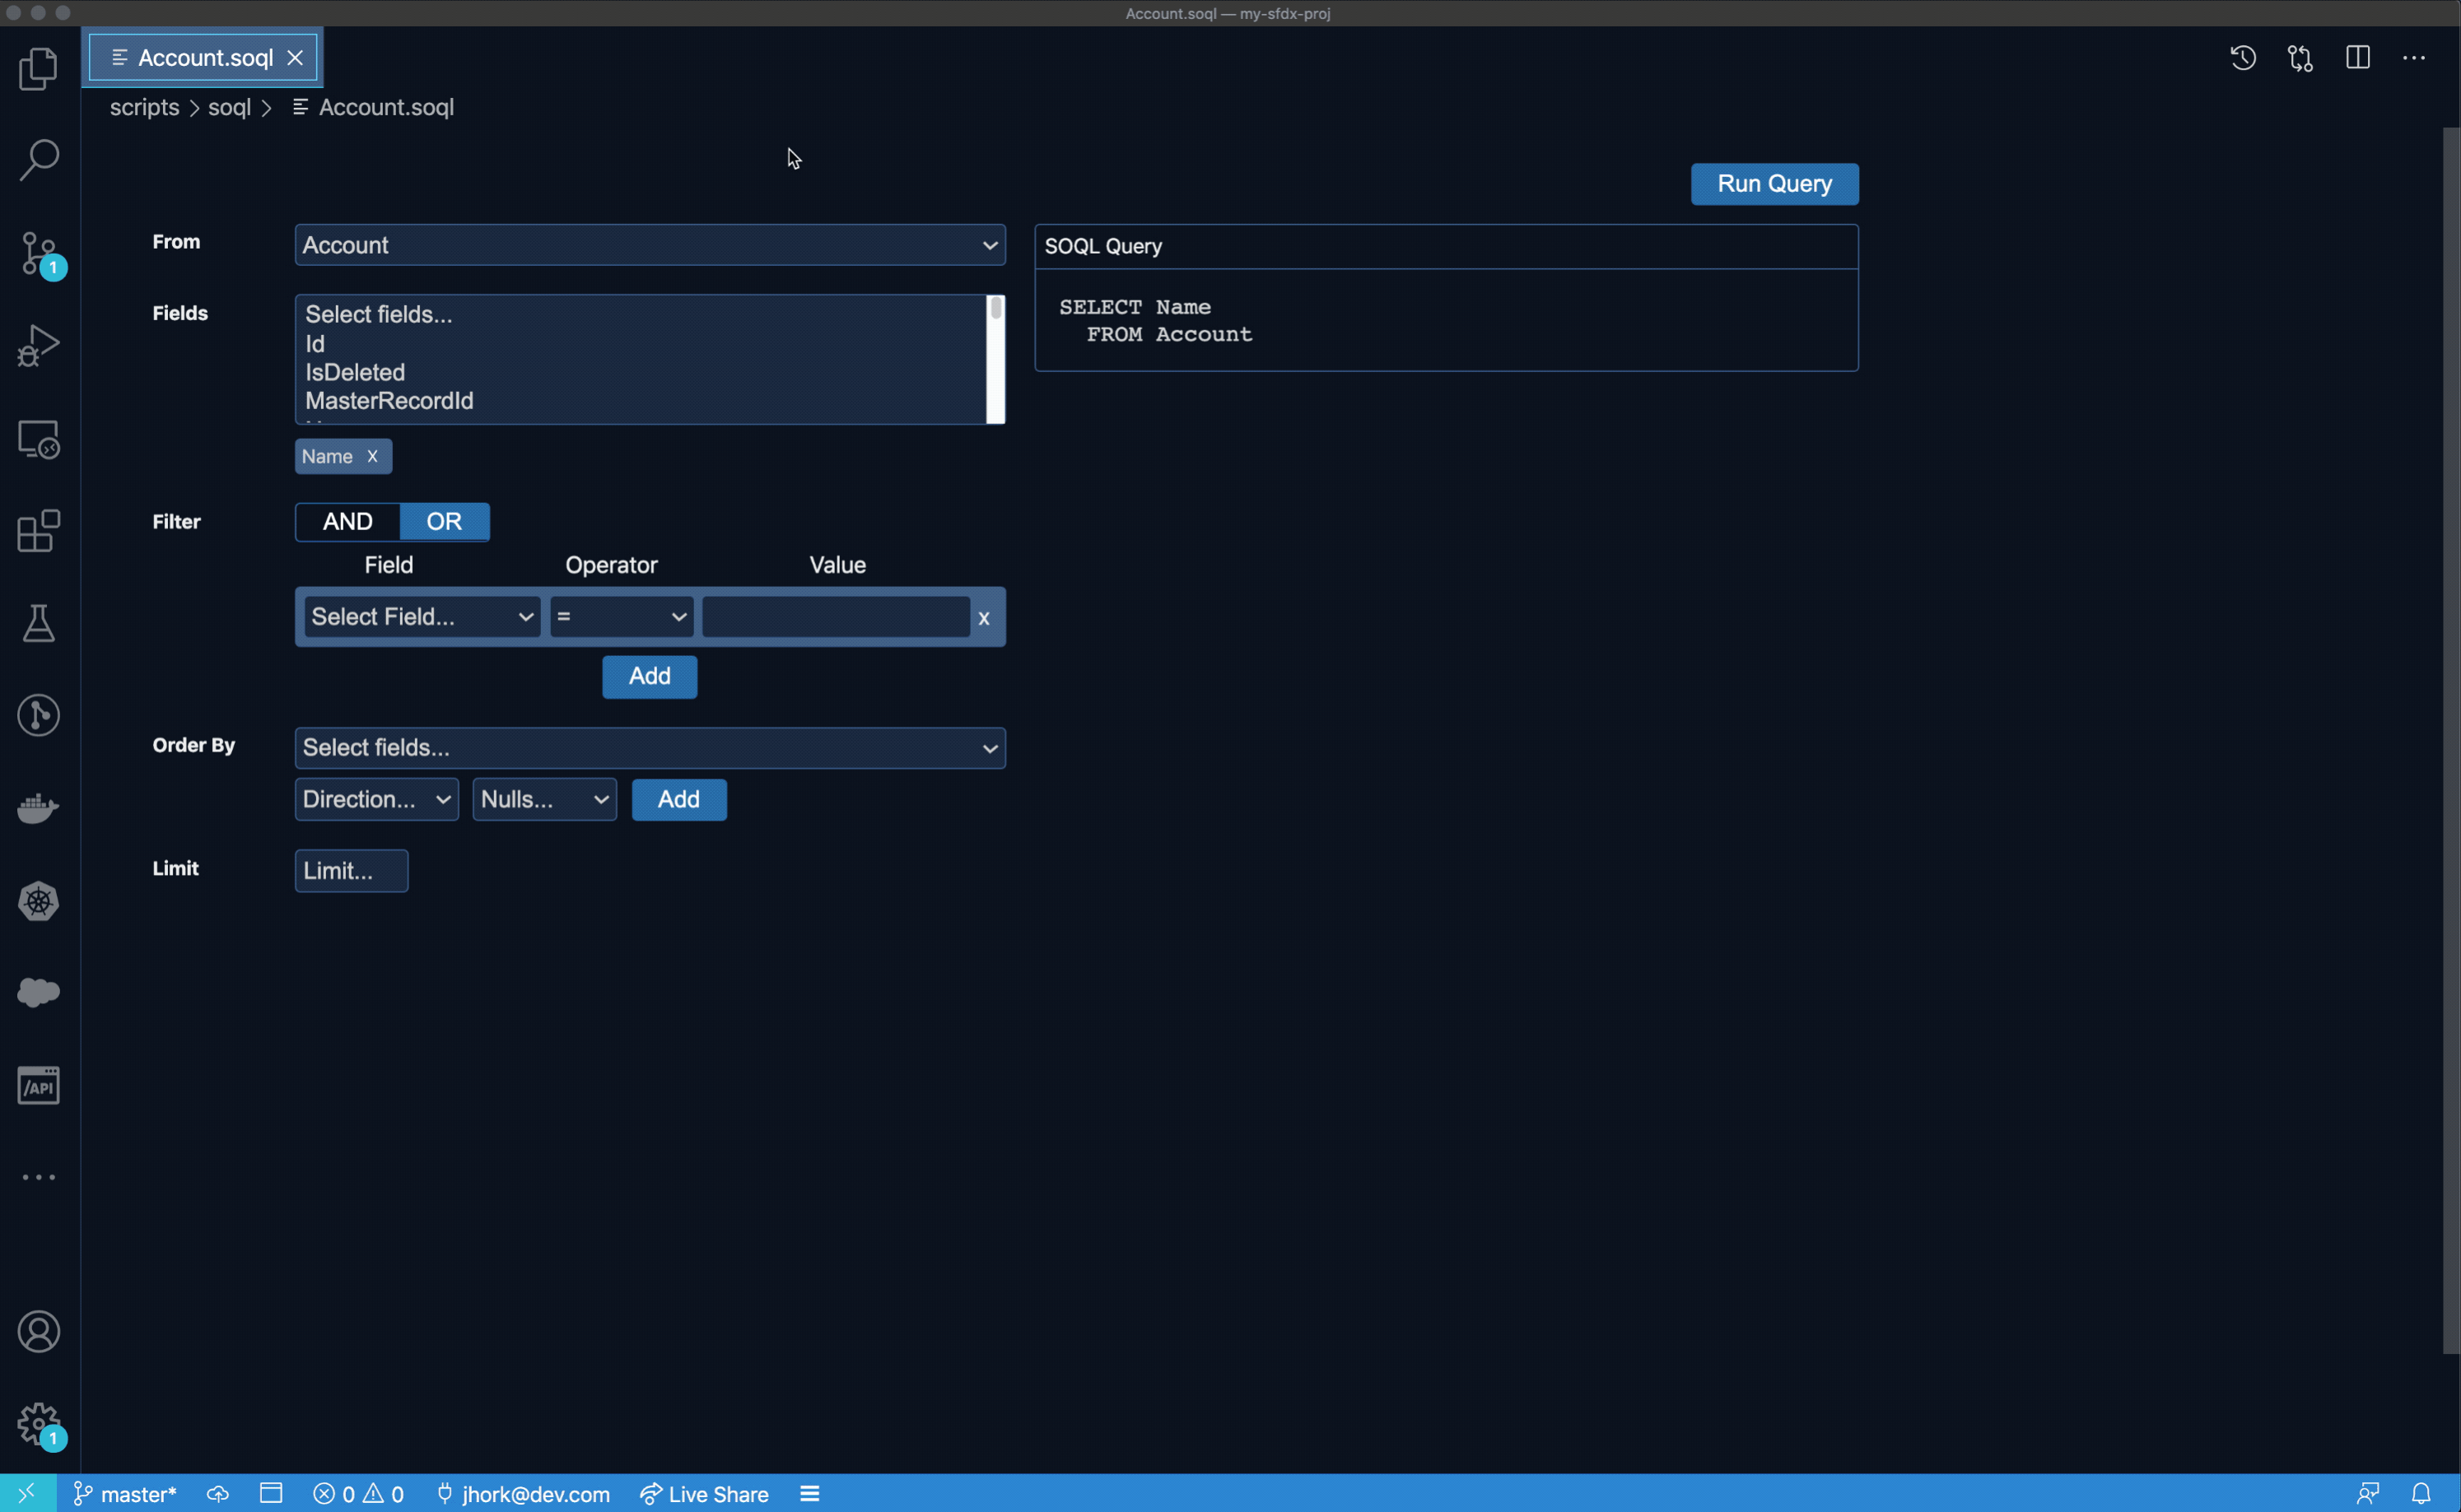Open the Explorer view in the activity bar
2461x1512 pixels.
38,69
